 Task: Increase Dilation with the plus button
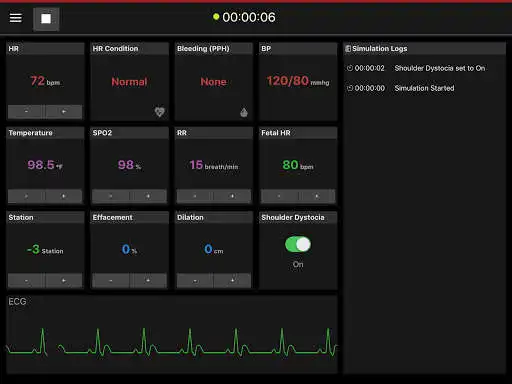coord(232,280)
